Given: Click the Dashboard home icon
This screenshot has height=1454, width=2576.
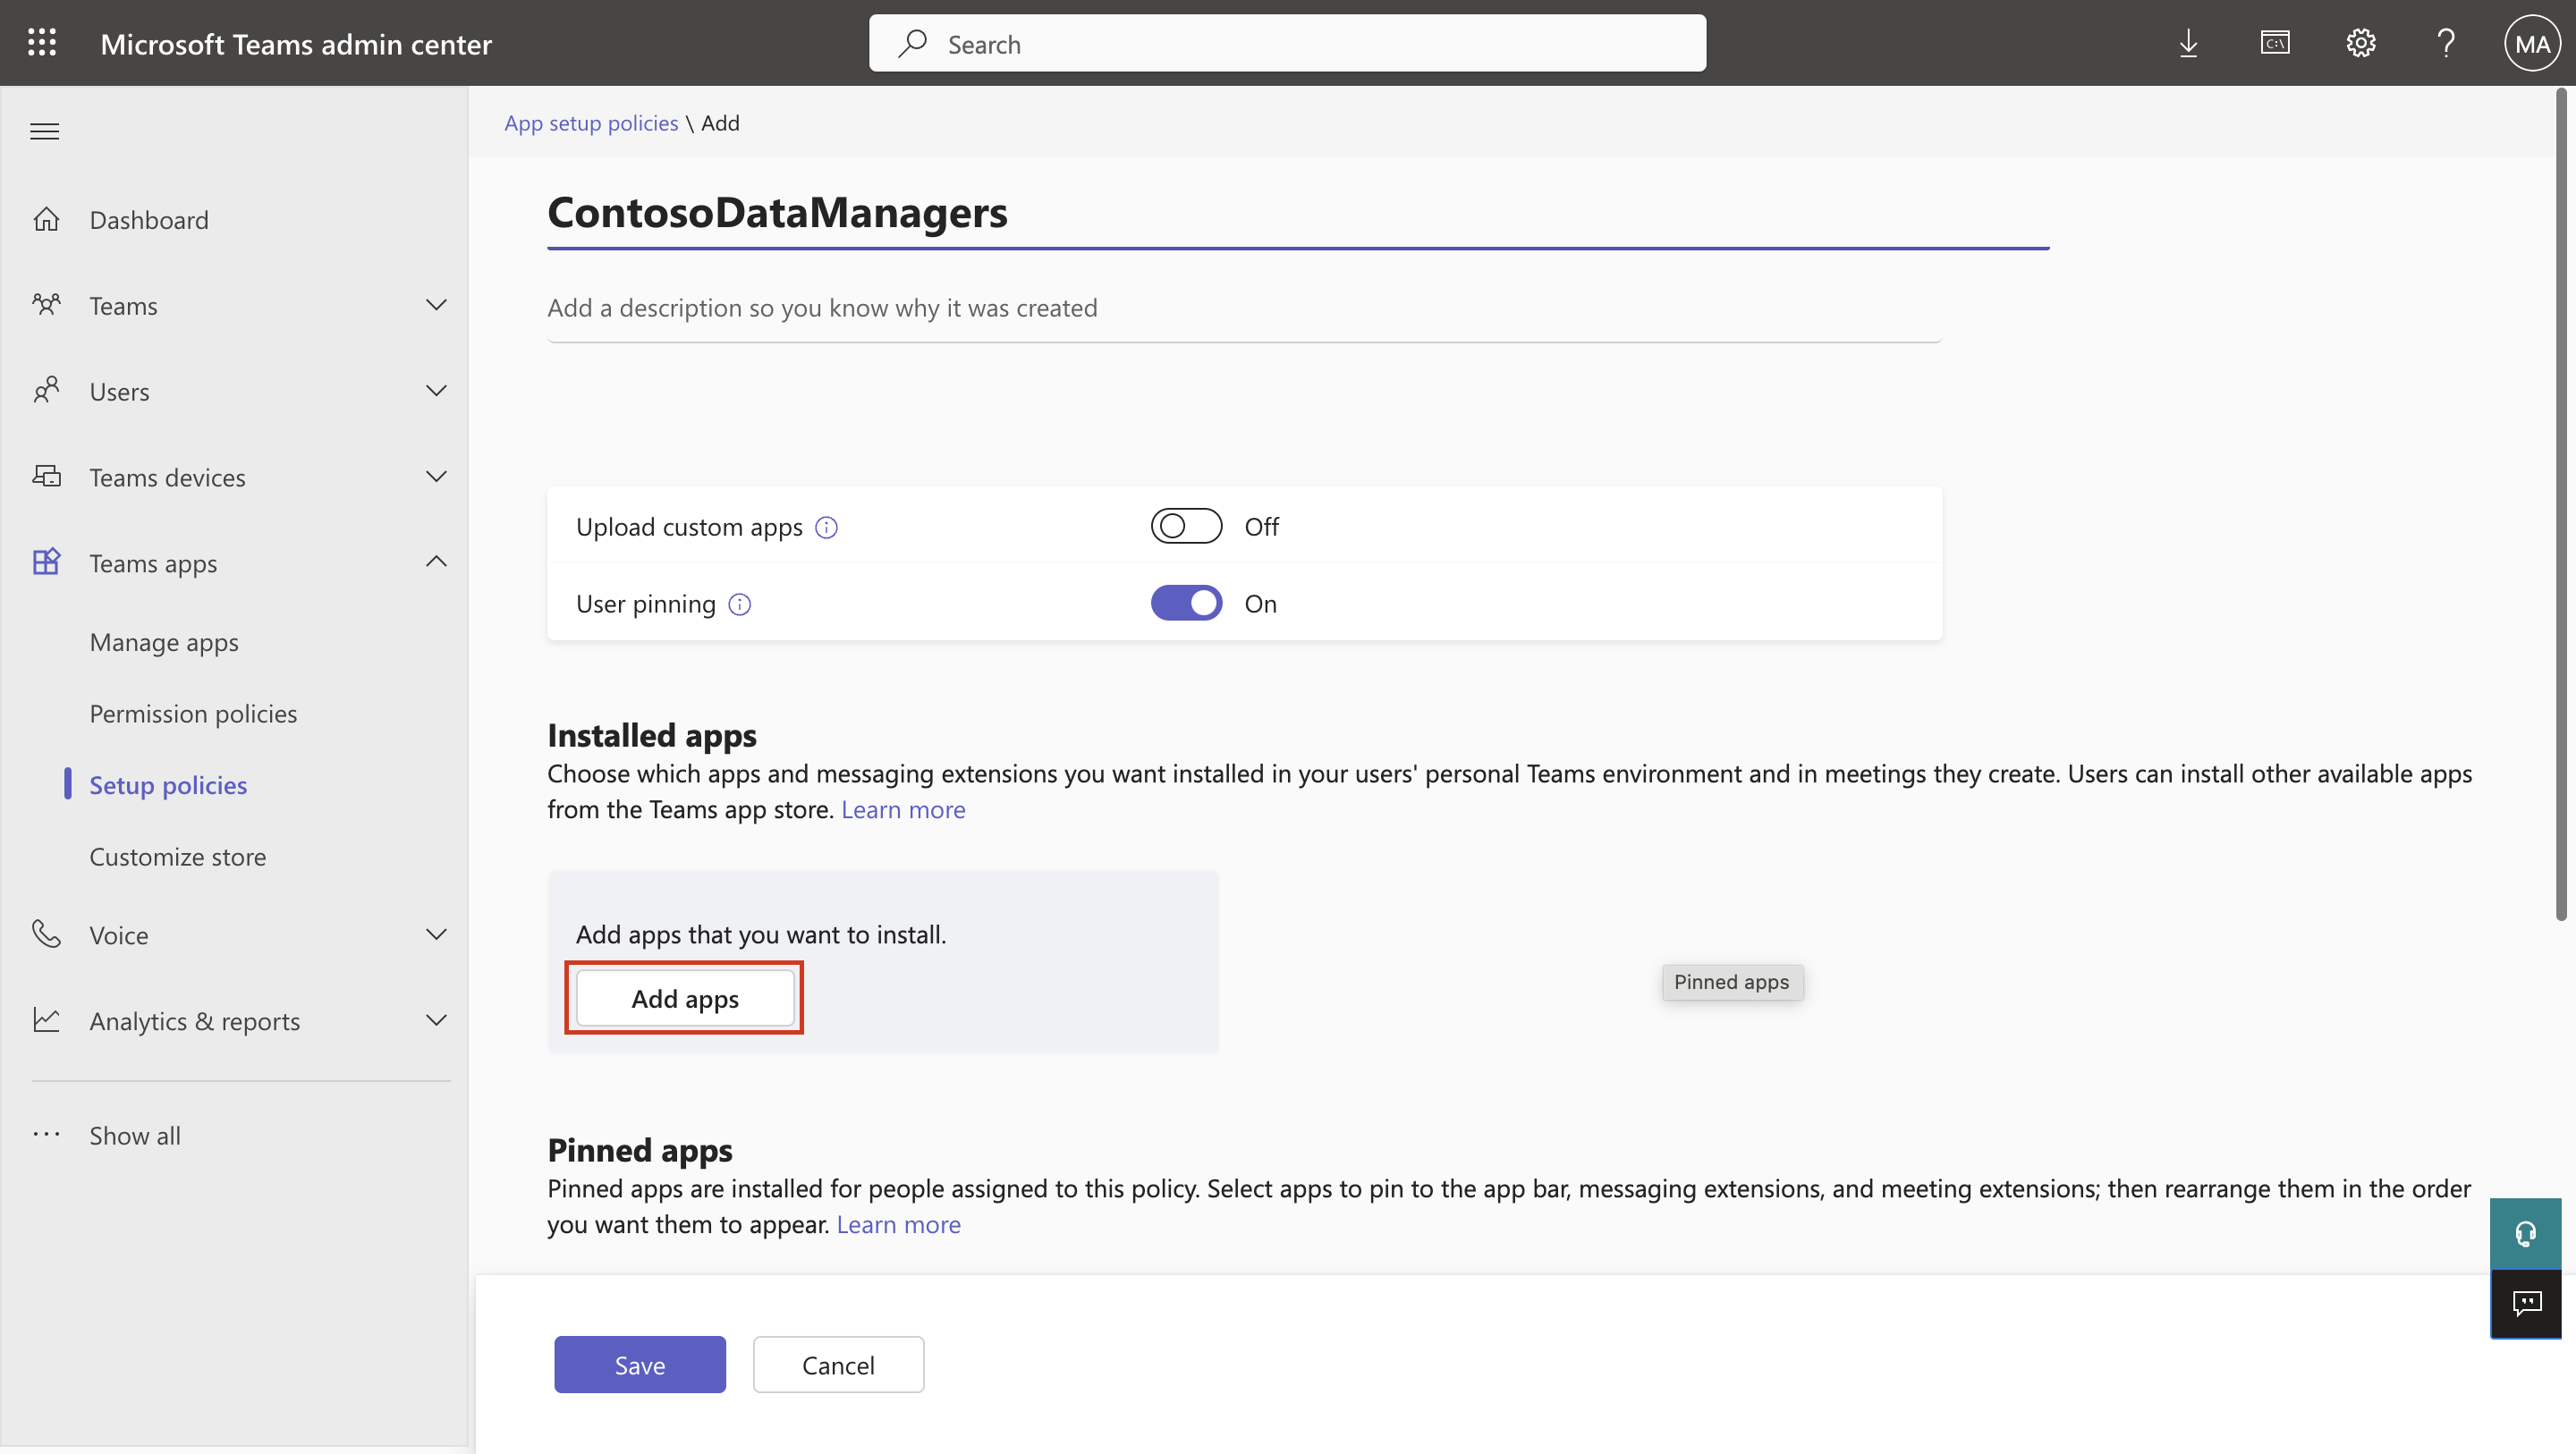Looking at the screenshot, I should coord(47,219).
